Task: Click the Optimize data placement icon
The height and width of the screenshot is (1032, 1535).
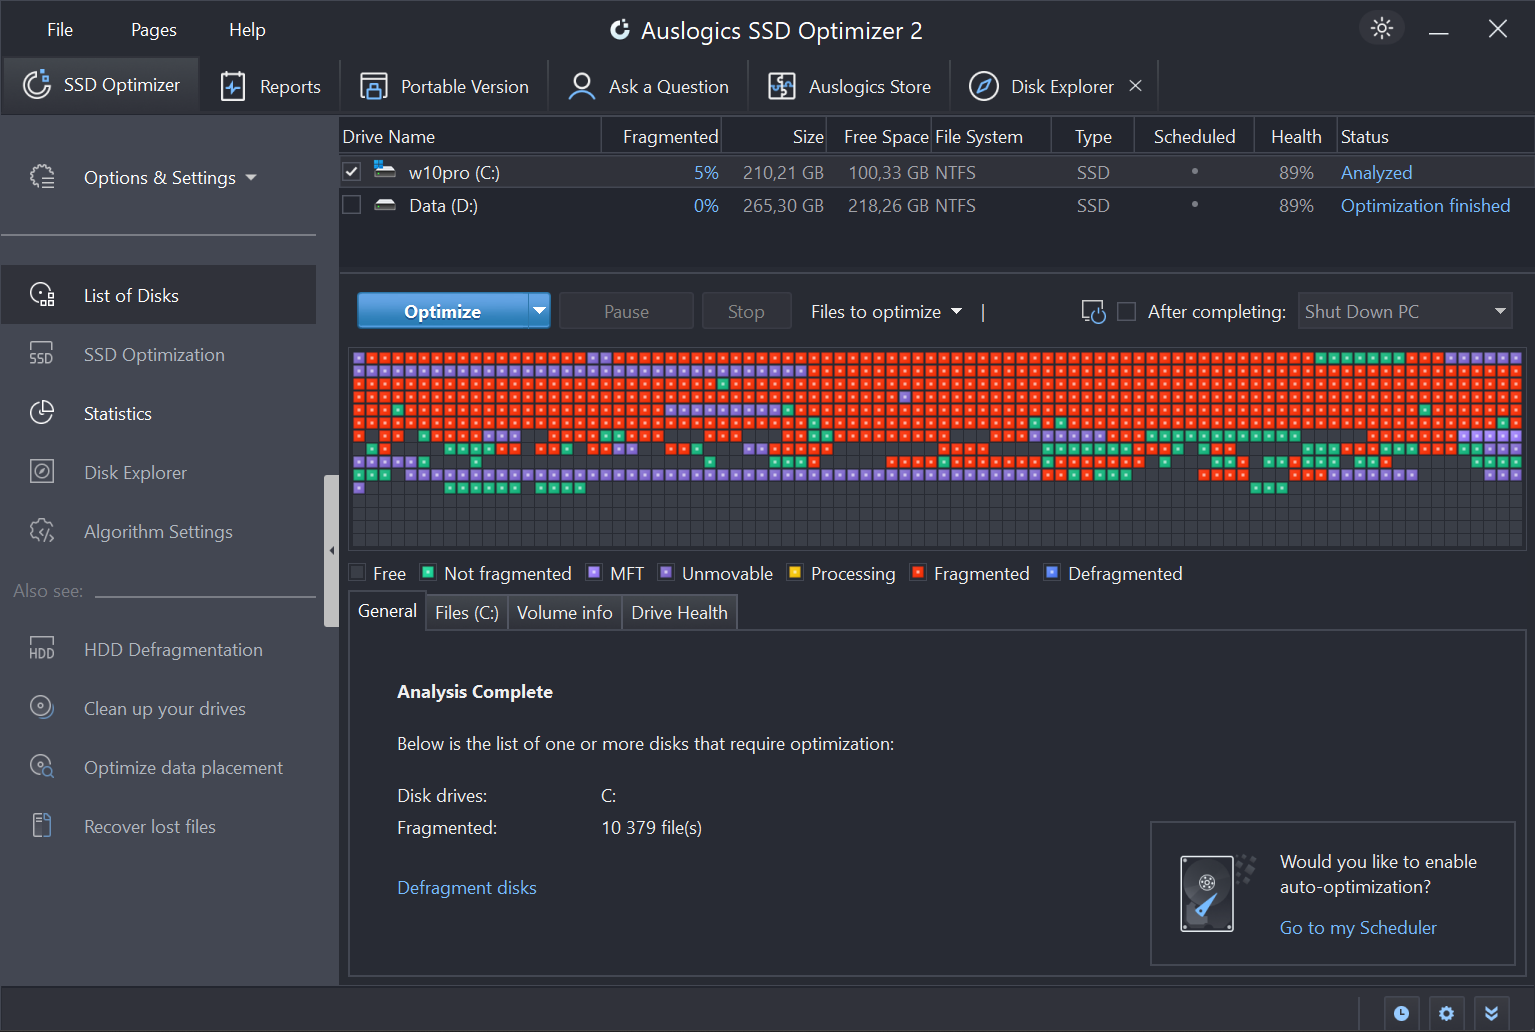Action: [42, 767]
